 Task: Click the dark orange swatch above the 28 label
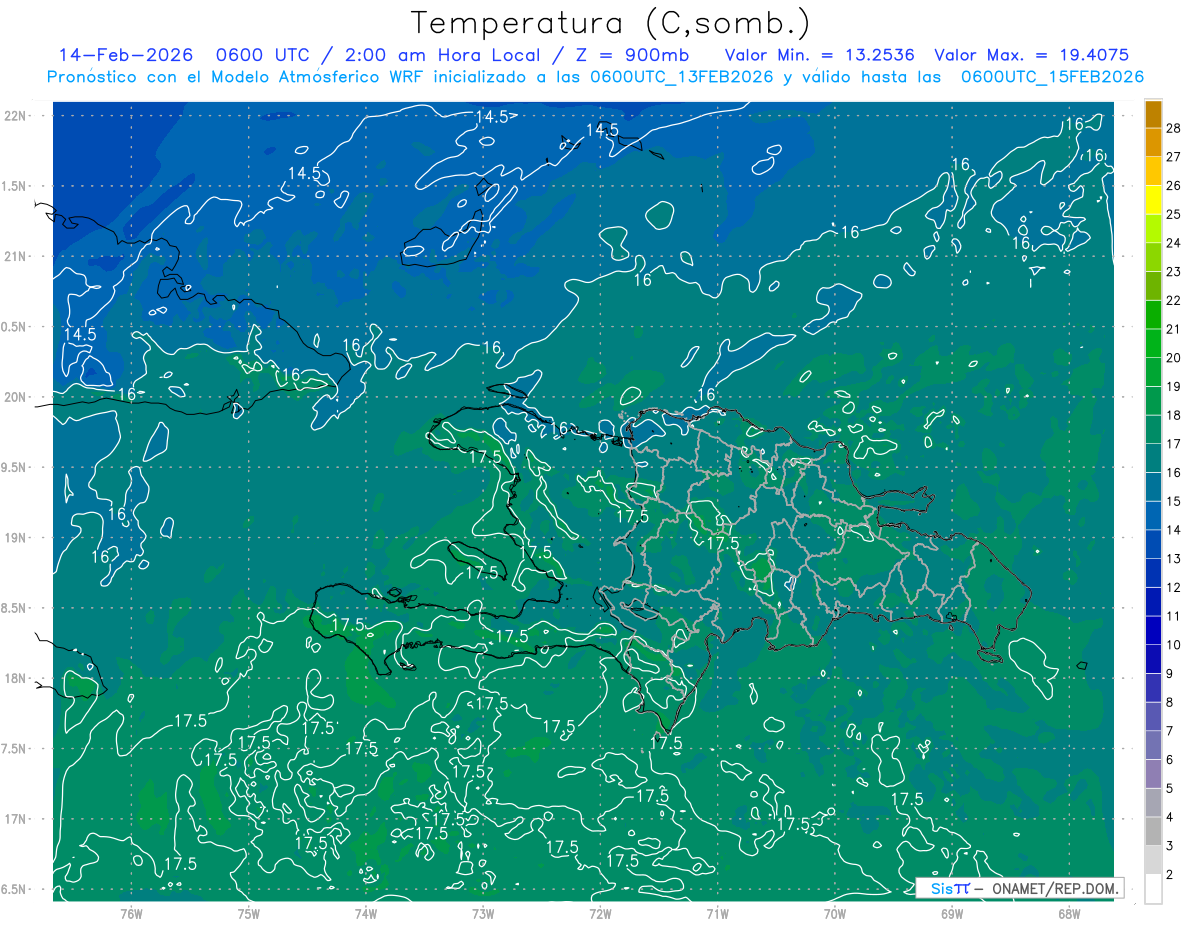(x=1153, y=114)
